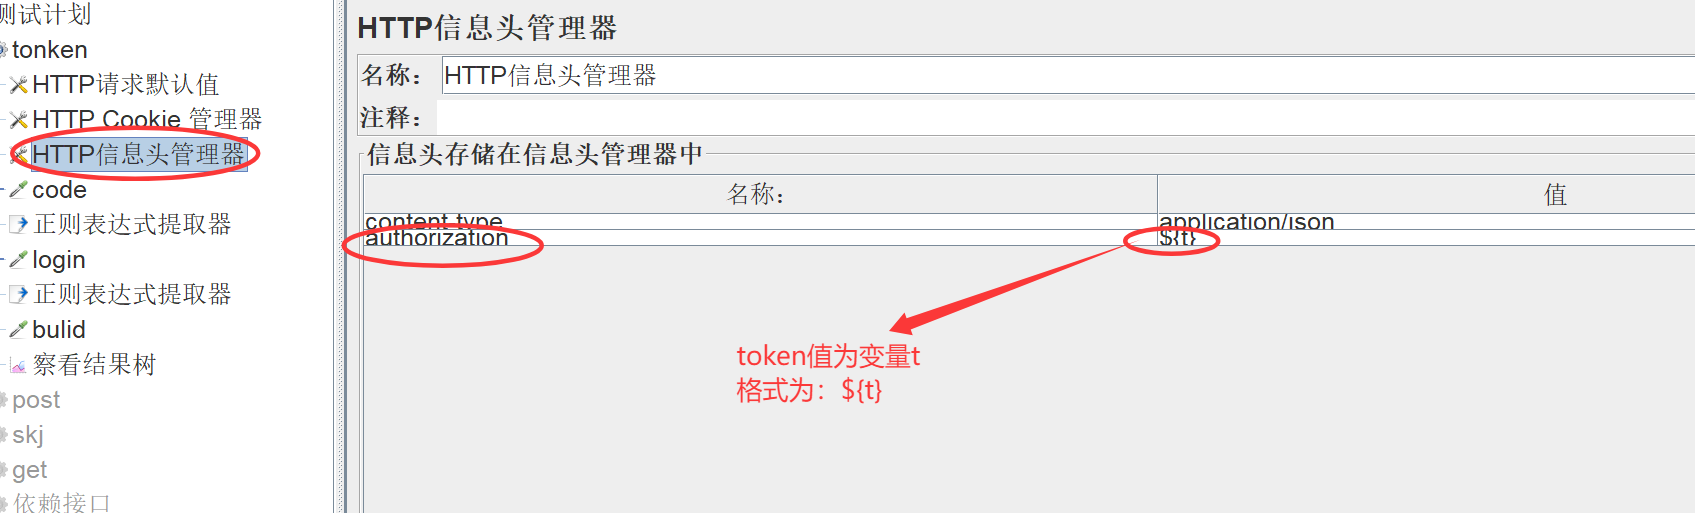Click the HTTP Cookie 管理器 config icon

point(18,120)
